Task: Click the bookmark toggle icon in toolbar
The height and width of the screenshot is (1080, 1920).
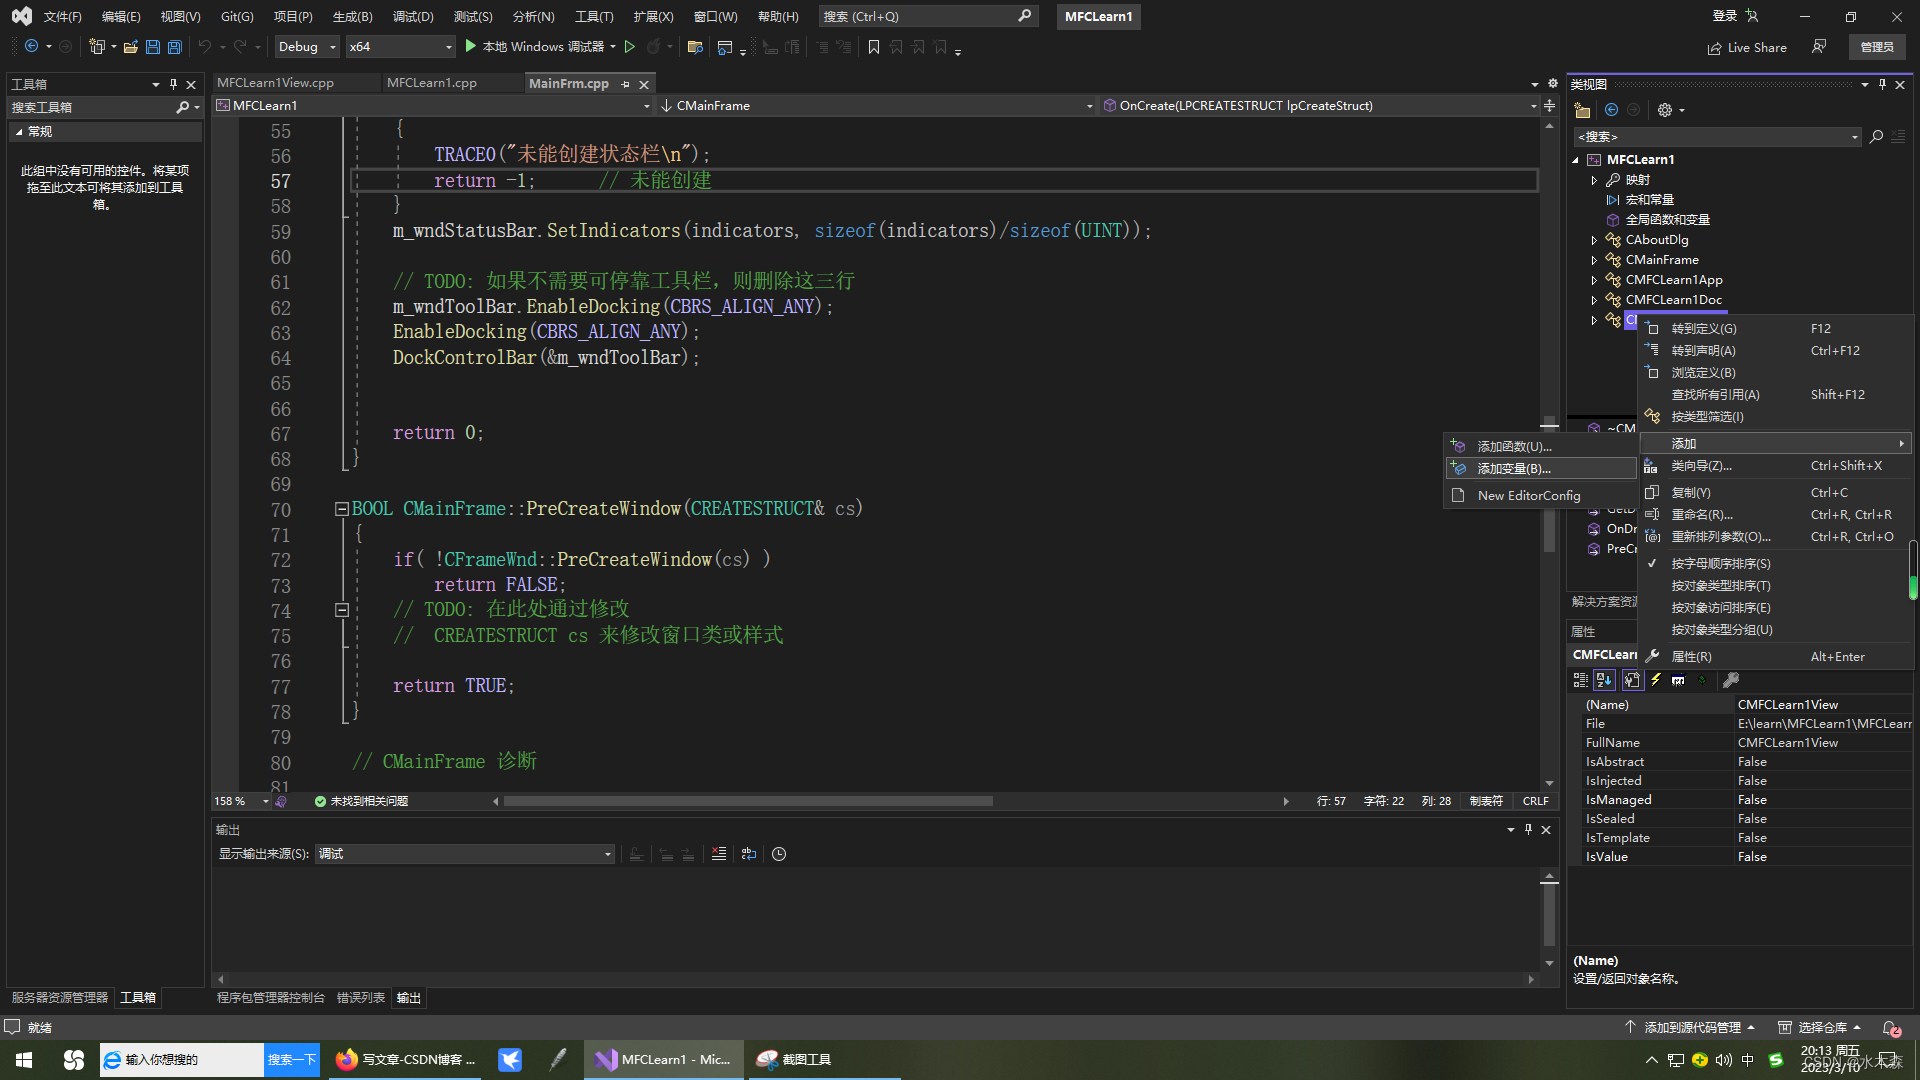Action: pos(873,47)
